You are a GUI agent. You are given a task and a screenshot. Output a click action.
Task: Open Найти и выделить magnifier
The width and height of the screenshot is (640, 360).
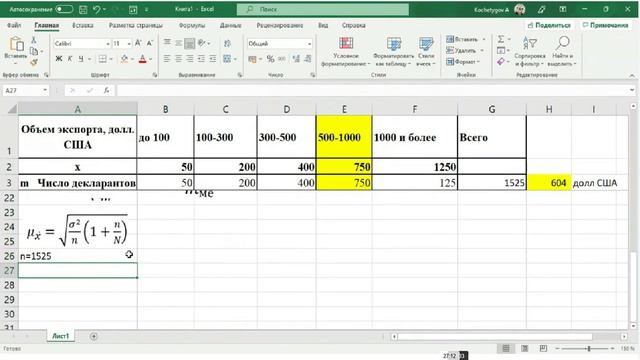(562, 51)
